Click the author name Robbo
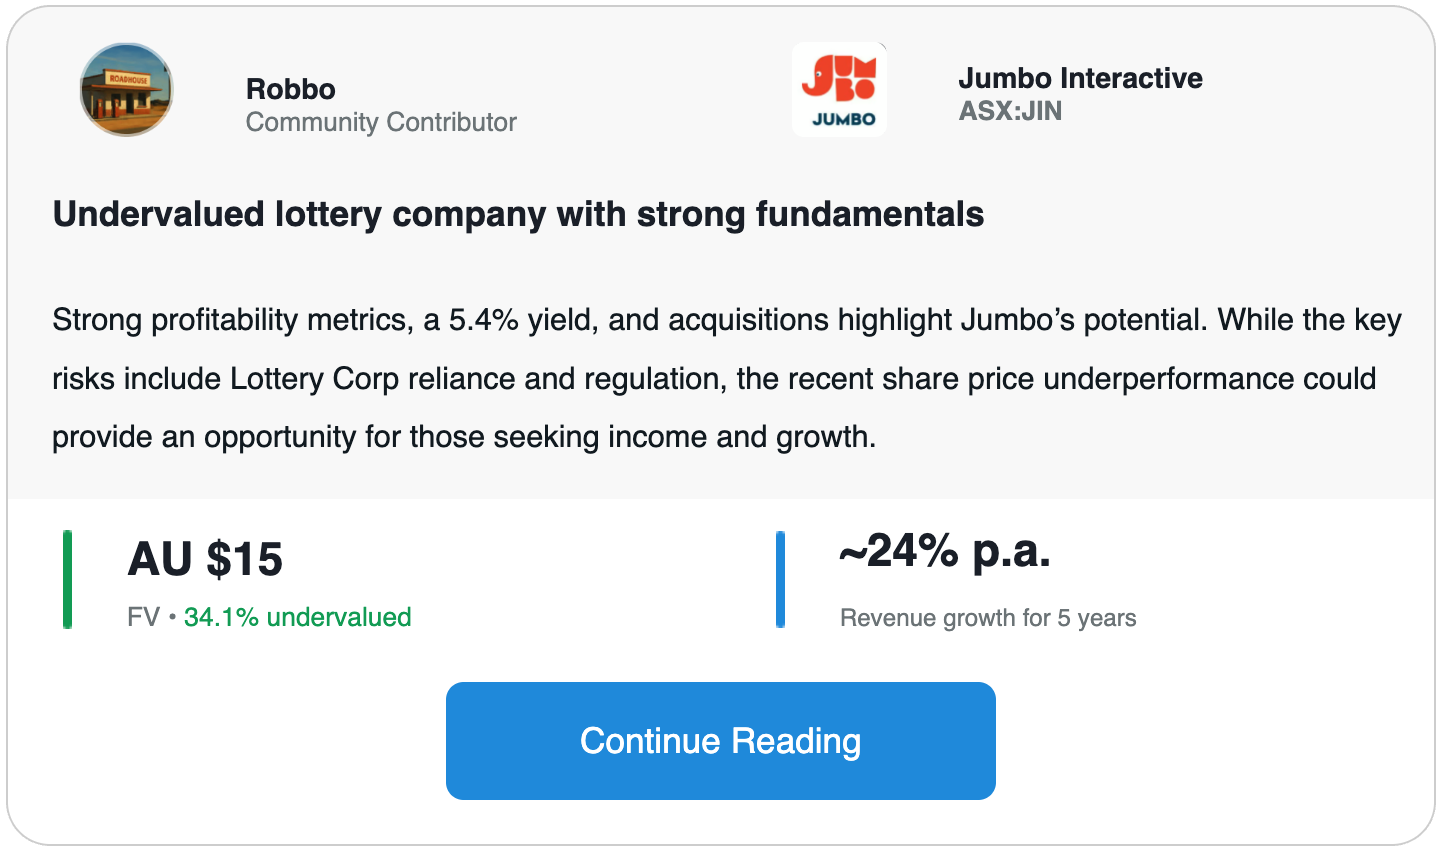Image resolution: width=1446 pixels, height=852 pixels. pyautogui.click(x=290, y=89)
